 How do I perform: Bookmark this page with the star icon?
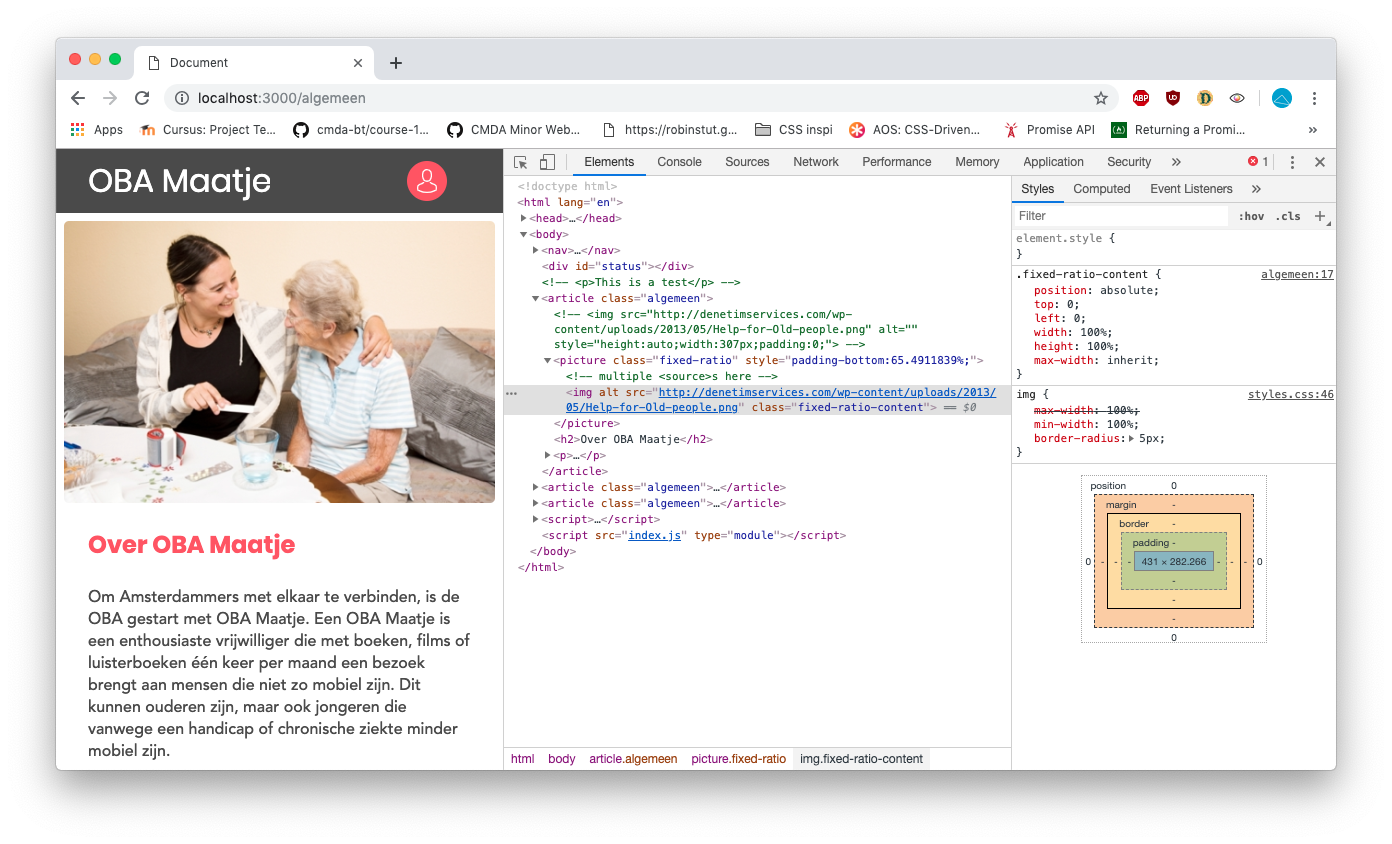tap(1101, 98)
